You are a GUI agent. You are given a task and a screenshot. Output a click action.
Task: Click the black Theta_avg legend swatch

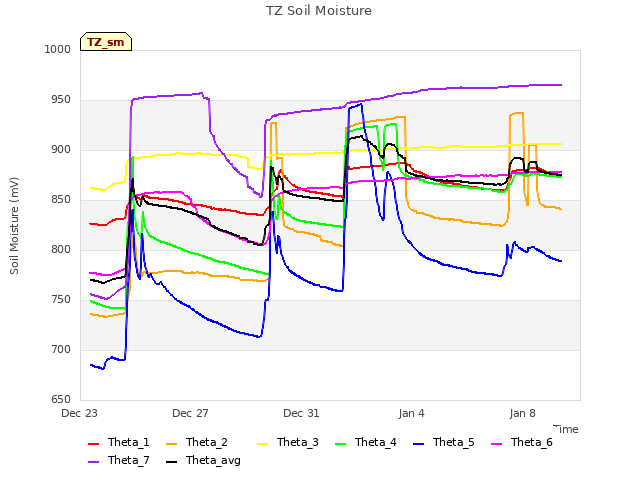[x=171, y=462]
